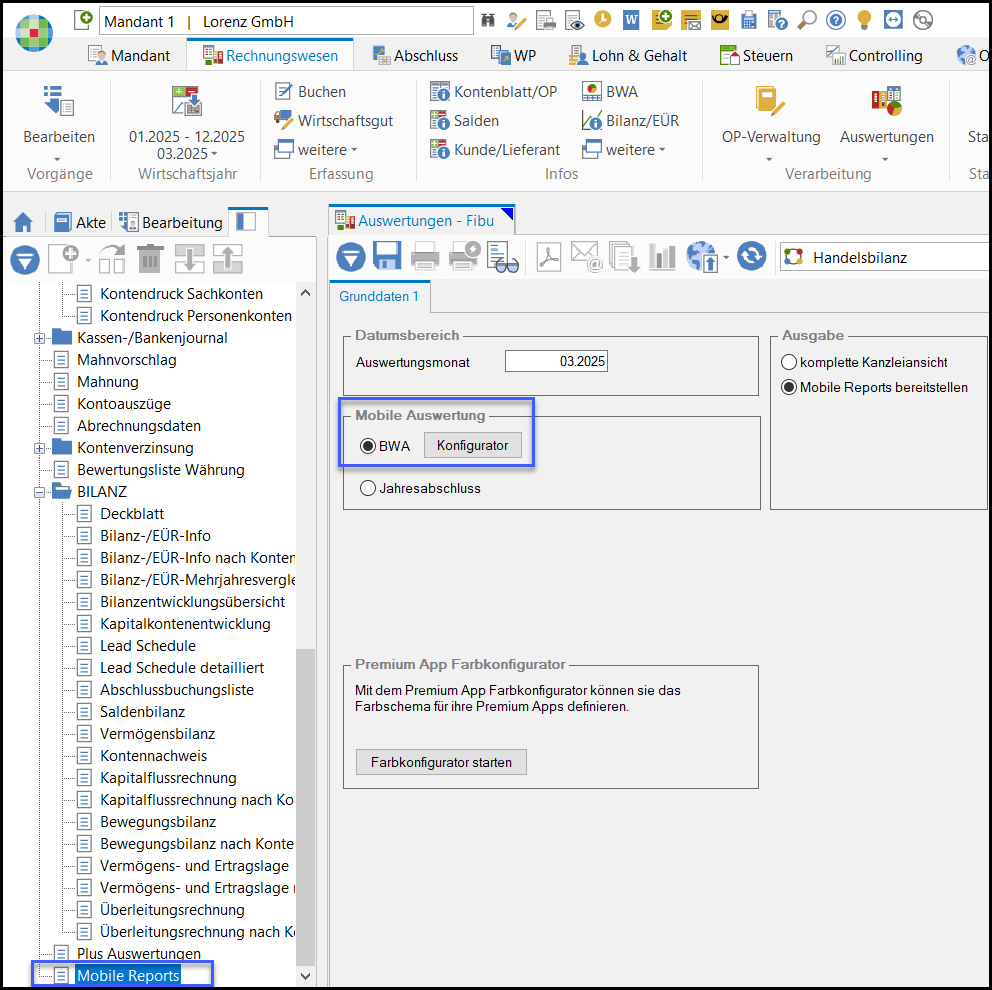Click Farbkonfigurator starten button

coord(441,762)
